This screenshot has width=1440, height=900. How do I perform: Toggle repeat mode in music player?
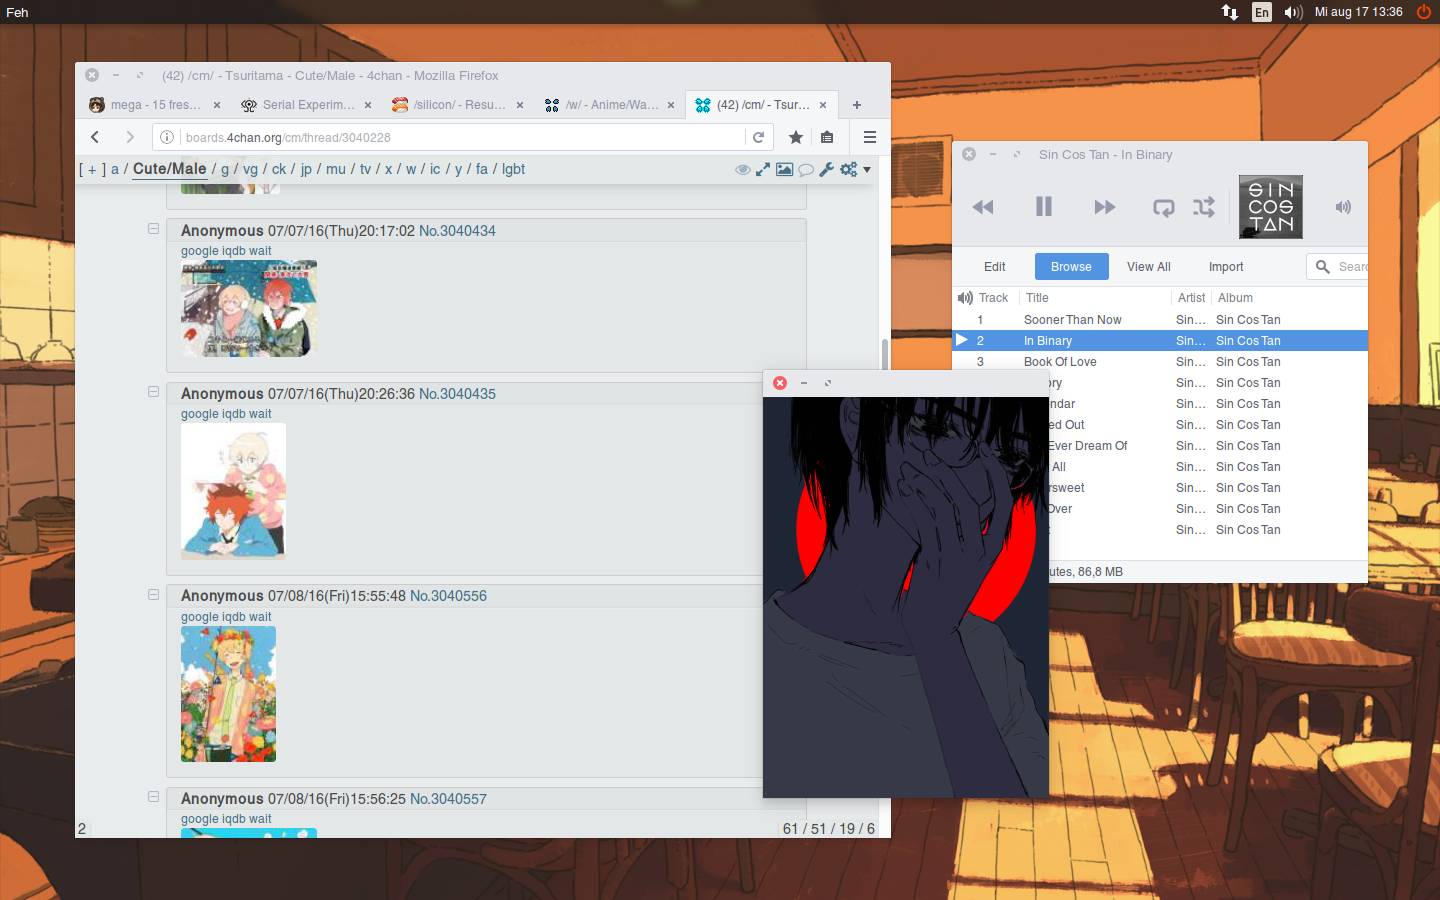1163,207
